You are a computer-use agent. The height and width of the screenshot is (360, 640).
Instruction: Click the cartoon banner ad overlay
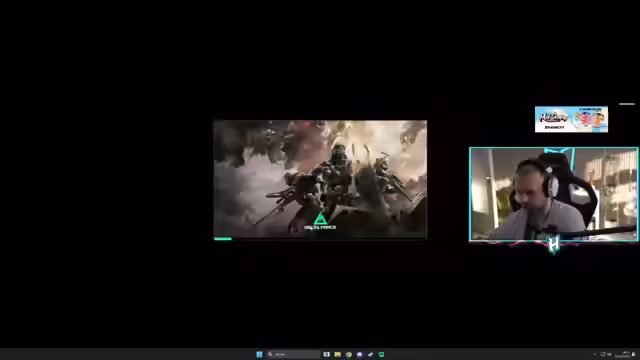pos(571,119)
